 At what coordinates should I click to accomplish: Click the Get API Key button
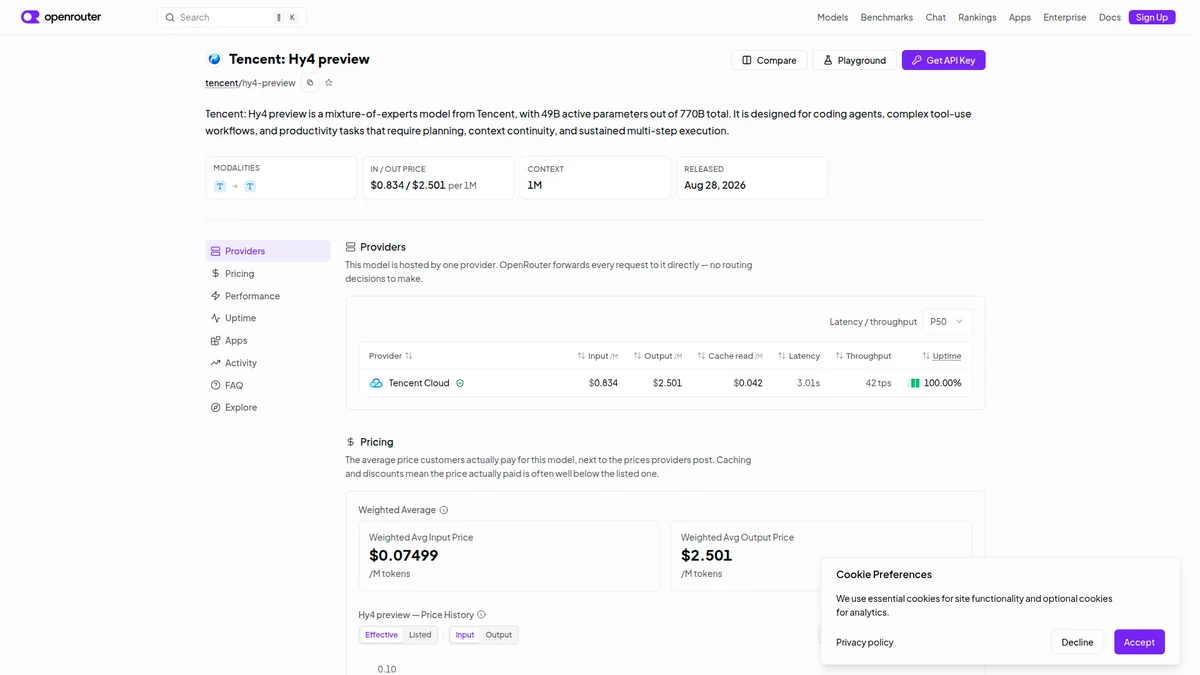(943, 60)
